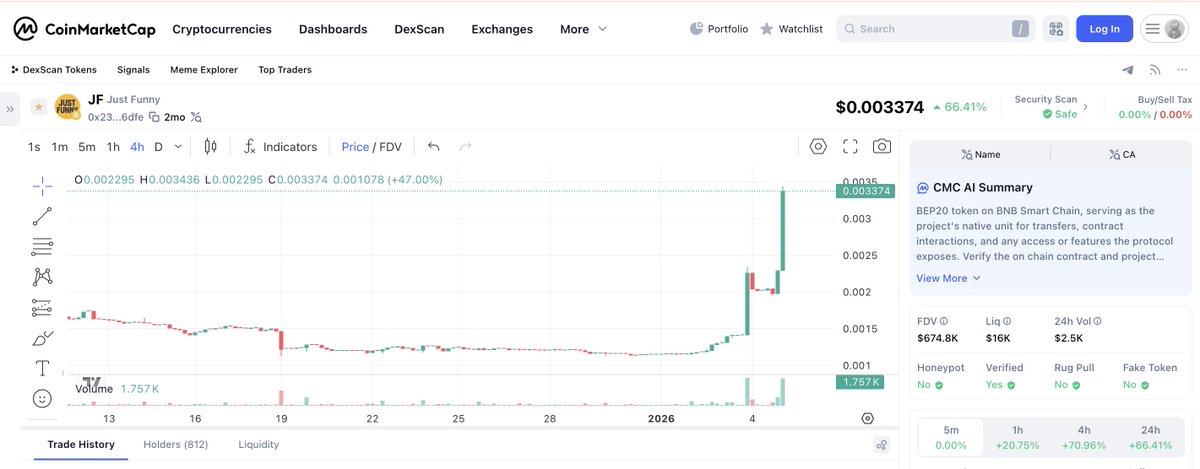Copy contract address 0x23...6dfe
Image resolution: width=1200 pixels, height=469 pixels.
coord(154,117)
